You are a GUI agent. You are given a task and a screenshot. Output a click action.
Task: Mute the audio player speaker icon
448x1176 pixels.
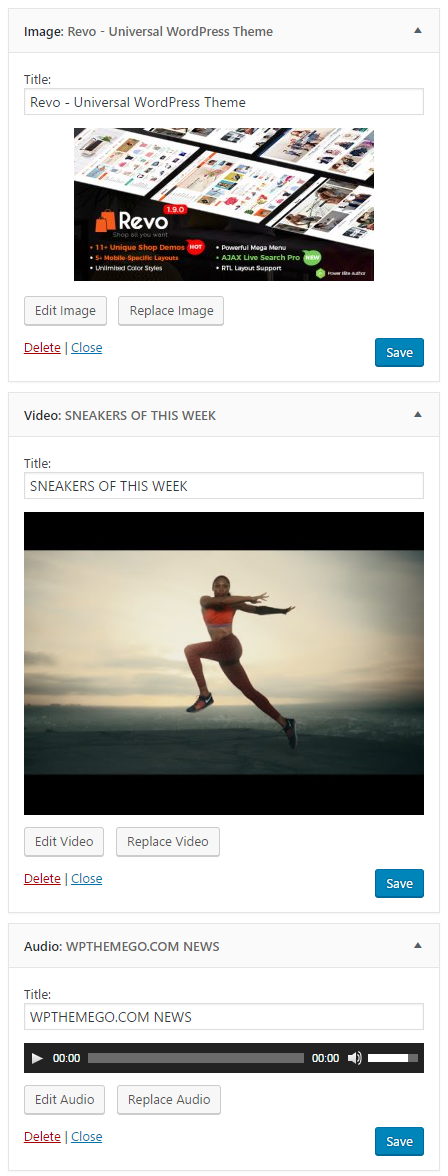[x=354, y=1058]
